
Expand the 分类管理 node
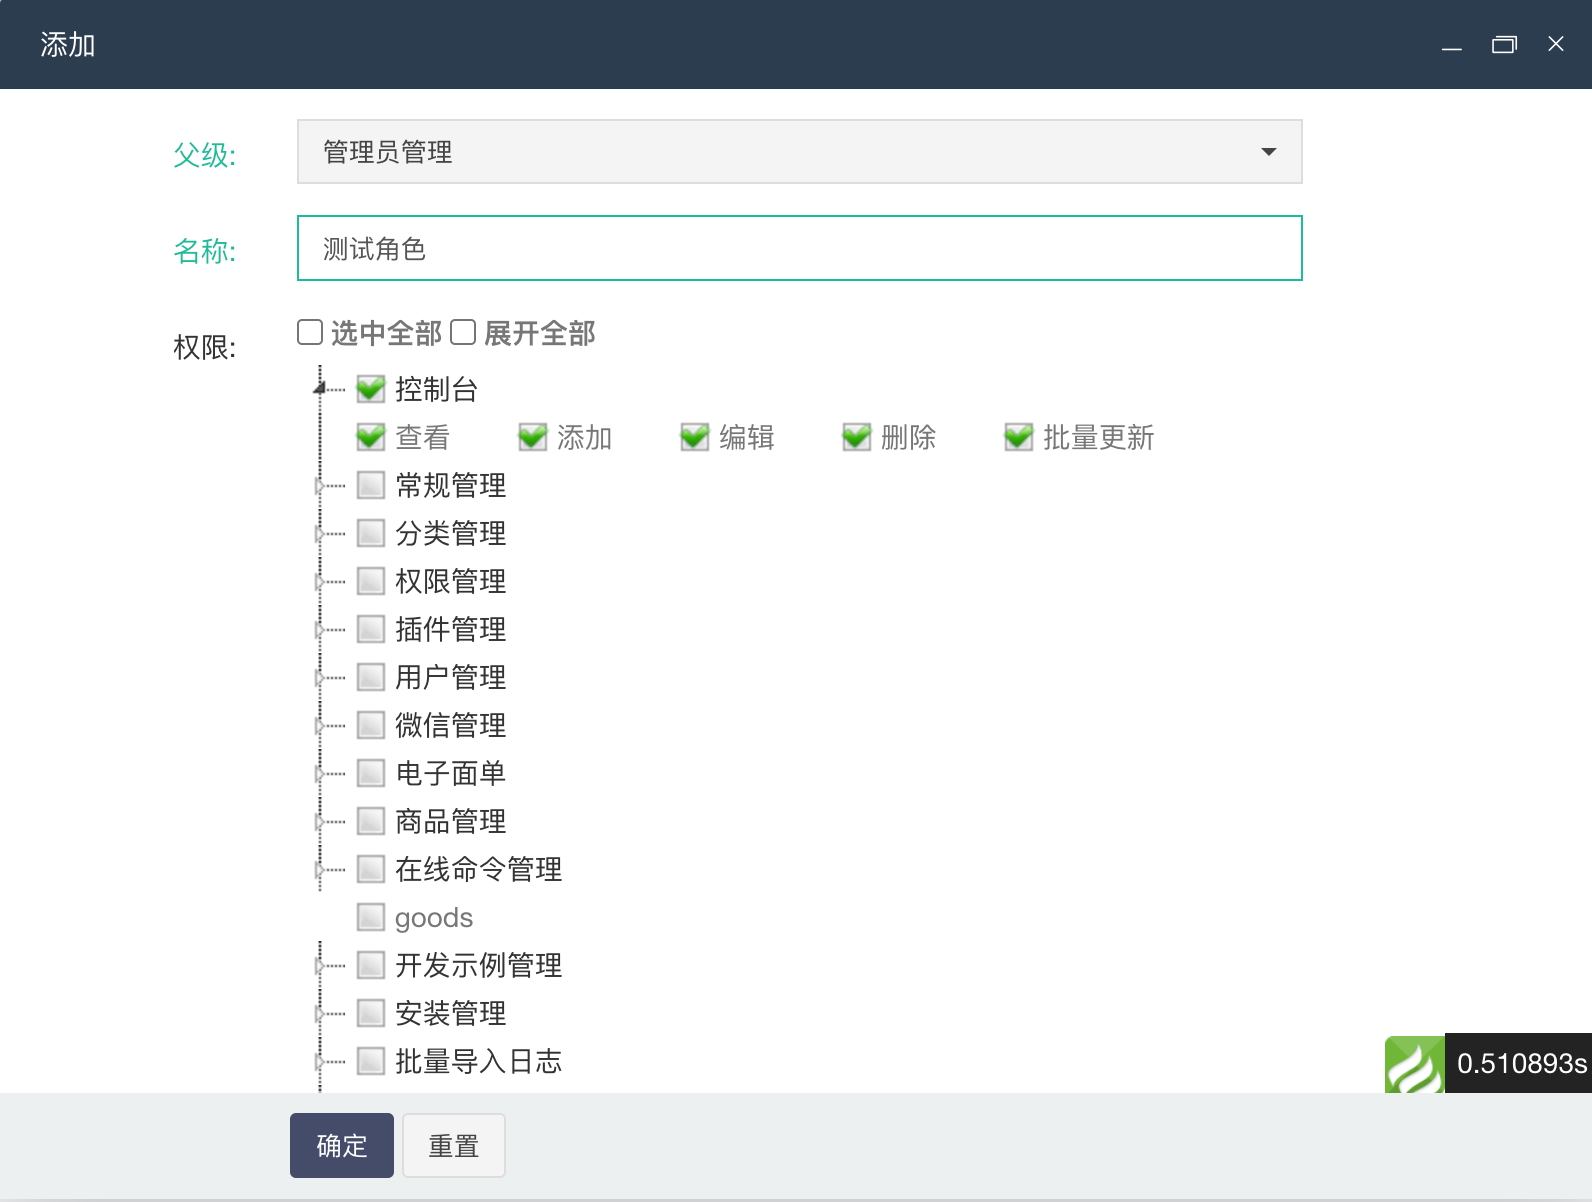point(319,534)
